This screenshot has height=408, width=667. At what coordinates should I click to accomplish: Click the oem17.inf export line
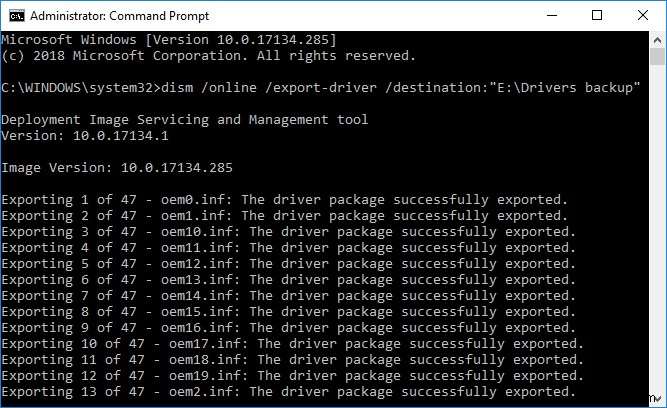(293, 343)
